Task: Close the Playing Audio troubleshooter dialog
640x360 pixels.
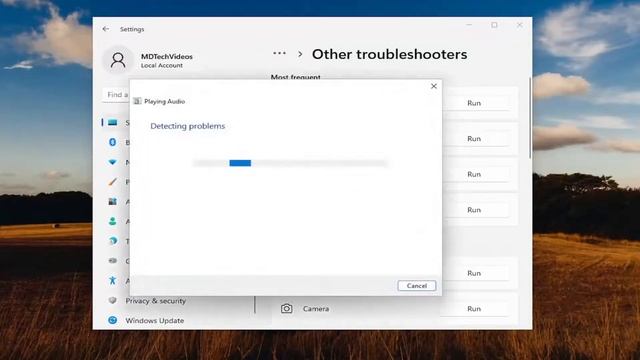Action: click(x=434, y=86)
